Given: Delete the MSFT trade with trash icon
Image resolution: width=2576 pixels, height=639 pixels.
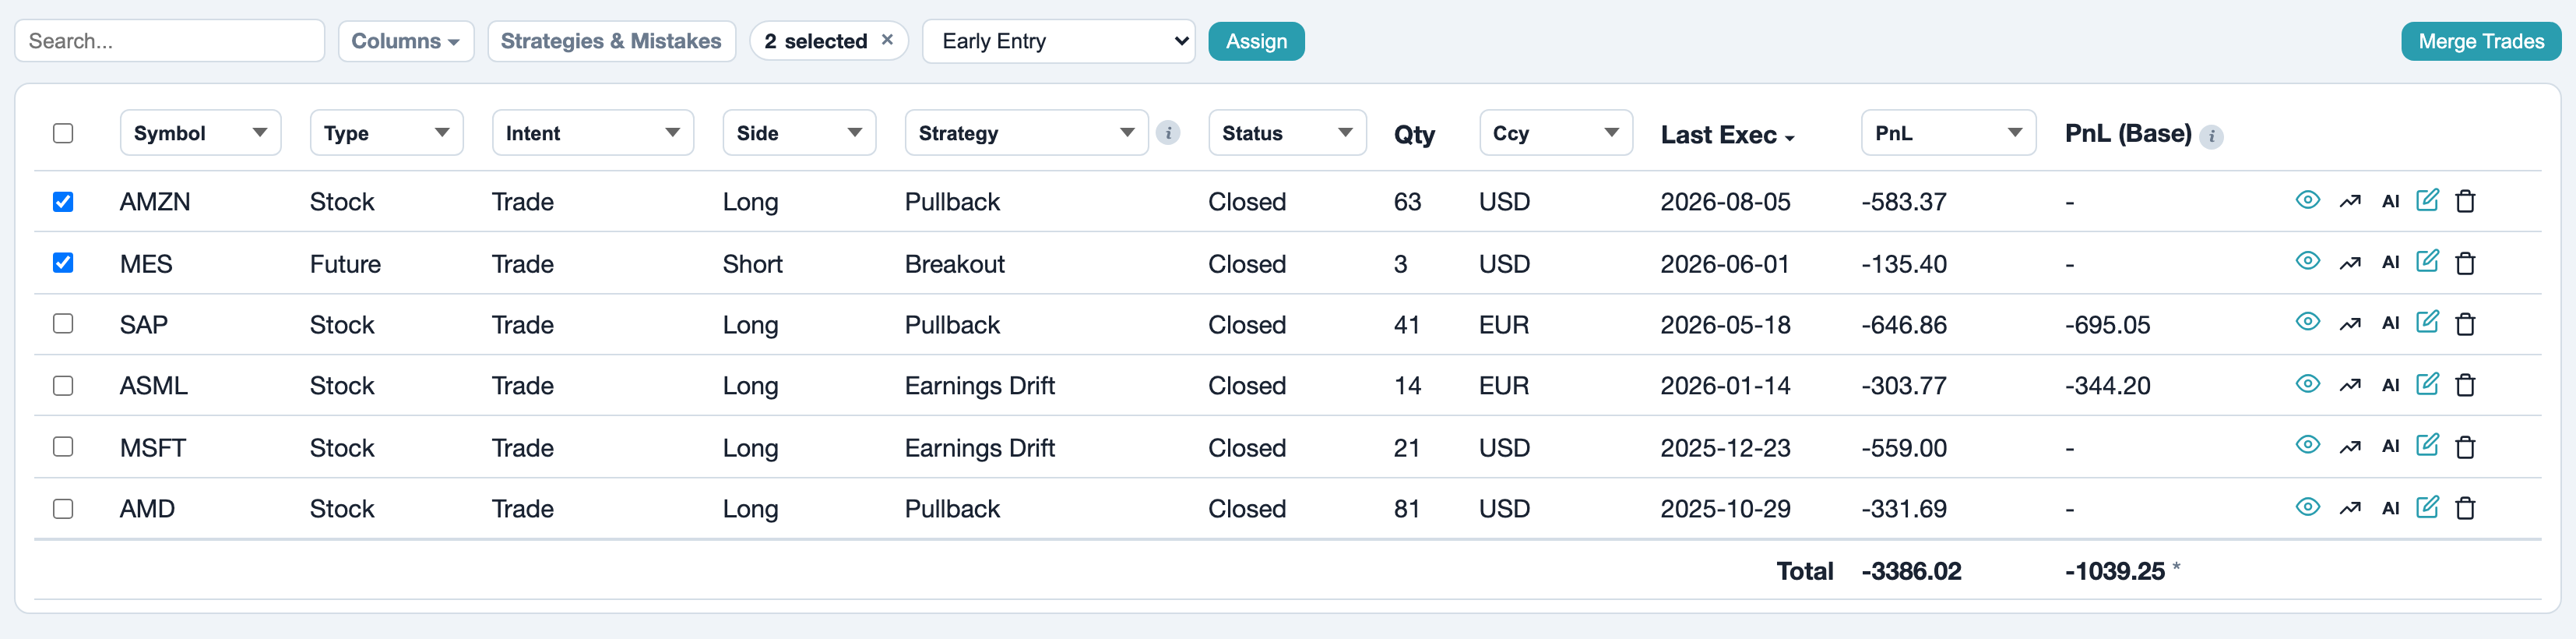Looking at the screenshot, I should [2466, 447].
